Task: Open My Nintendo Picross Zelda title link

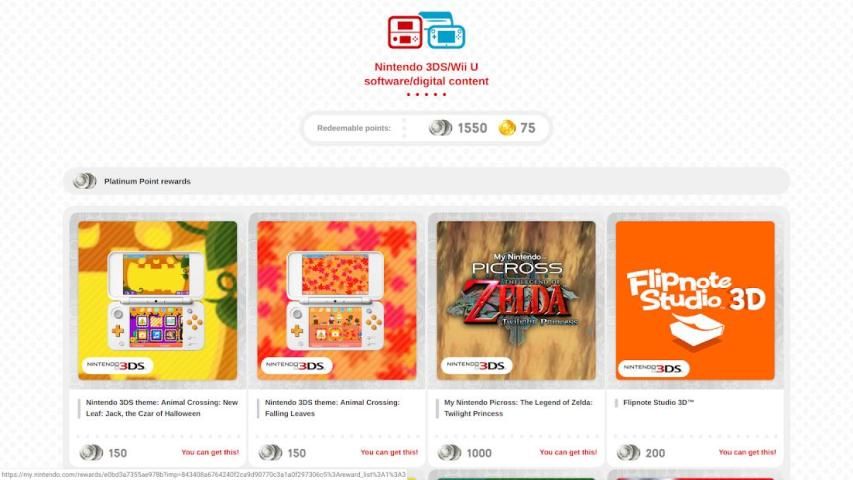Action: pos(518,408)
